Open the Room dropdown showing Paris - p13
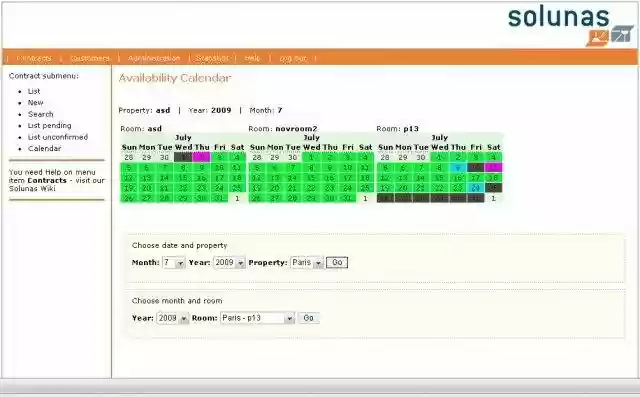Image resolution: width=640 pixels, height=397 pixels. pyautogui.click(x=258, y=318)
